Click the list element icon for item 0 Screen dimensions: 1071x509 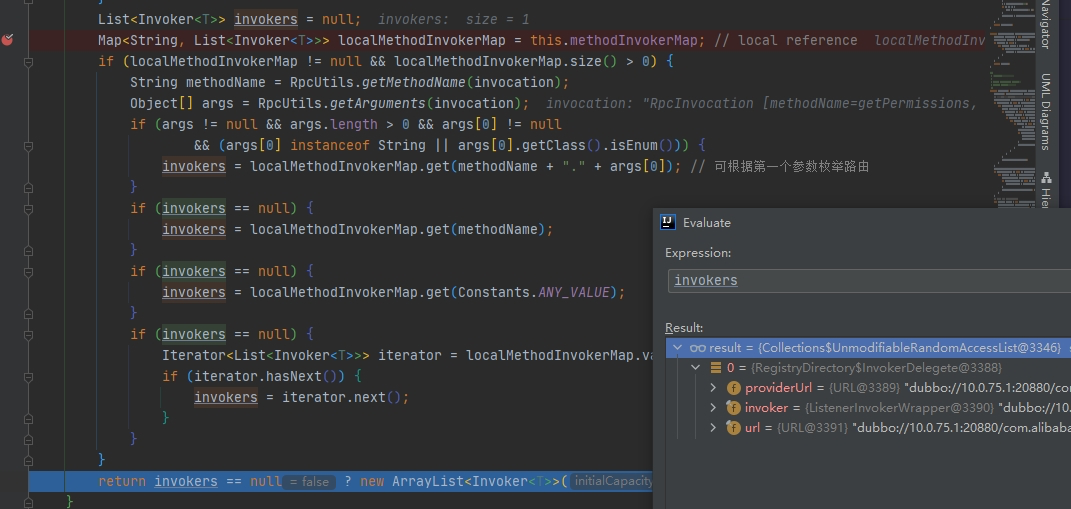716,368
